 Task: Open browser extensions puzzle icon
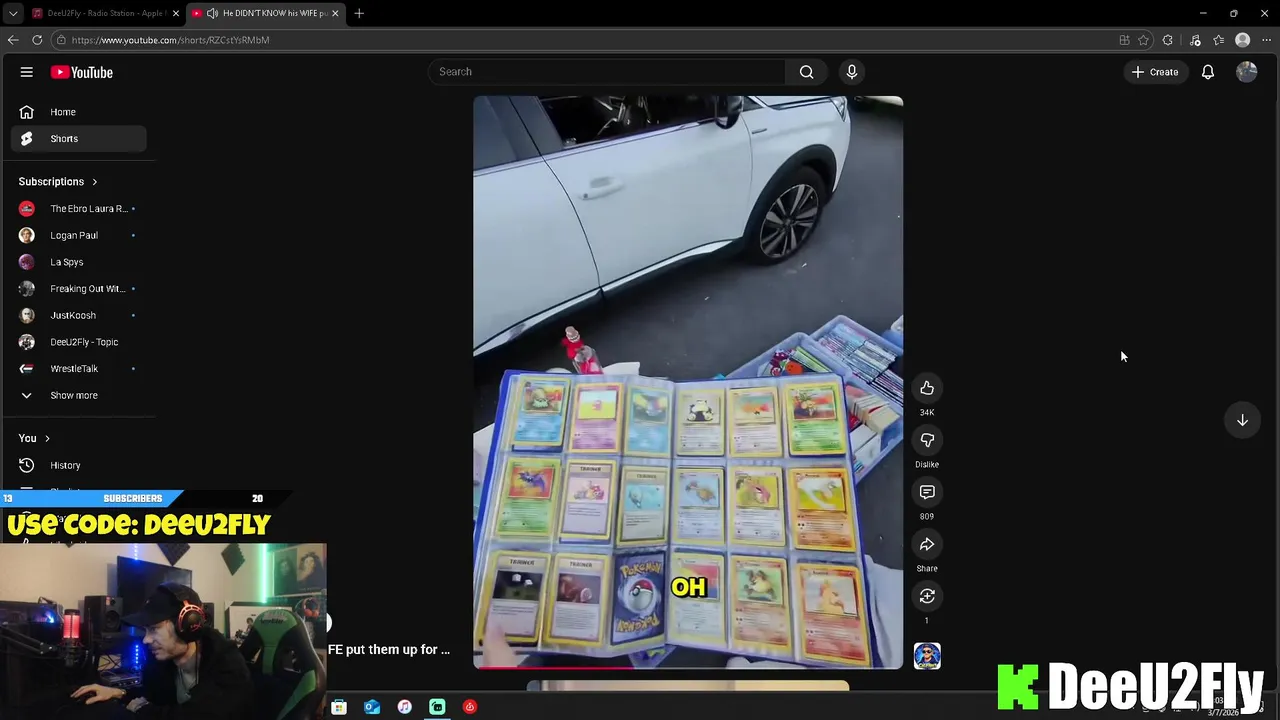tap(1168, 40)
